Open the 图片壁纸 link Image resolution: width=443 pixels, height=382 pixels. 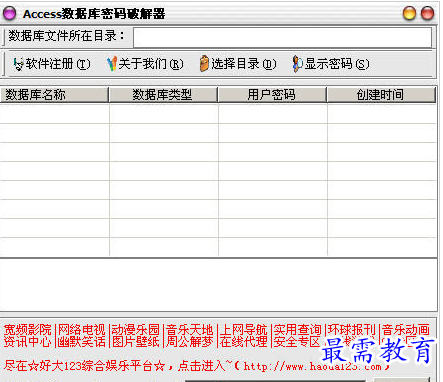click(136, 342)
